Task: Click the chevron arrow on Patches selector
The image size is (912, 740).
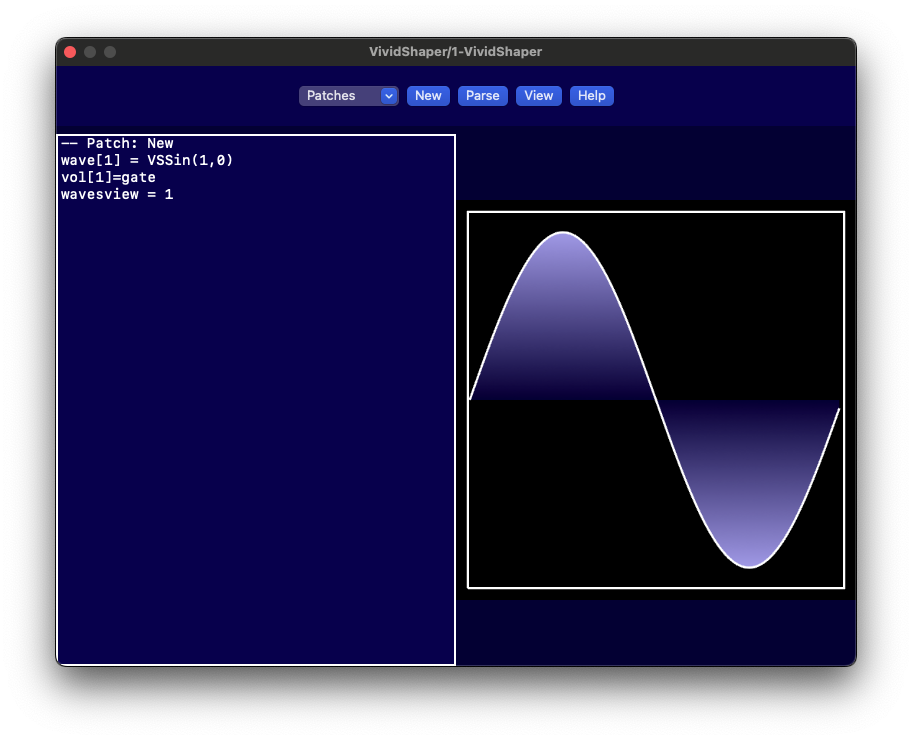Action: pyautogui.click(x=389, y=96)
